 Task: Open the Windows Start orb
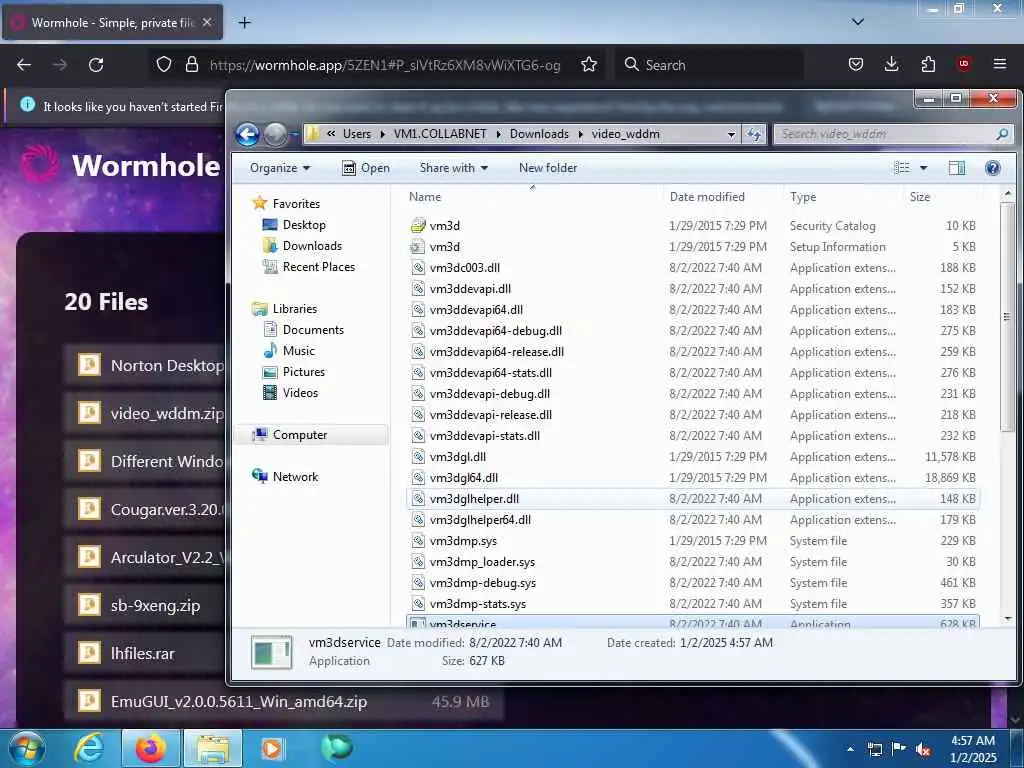(27, 748)
